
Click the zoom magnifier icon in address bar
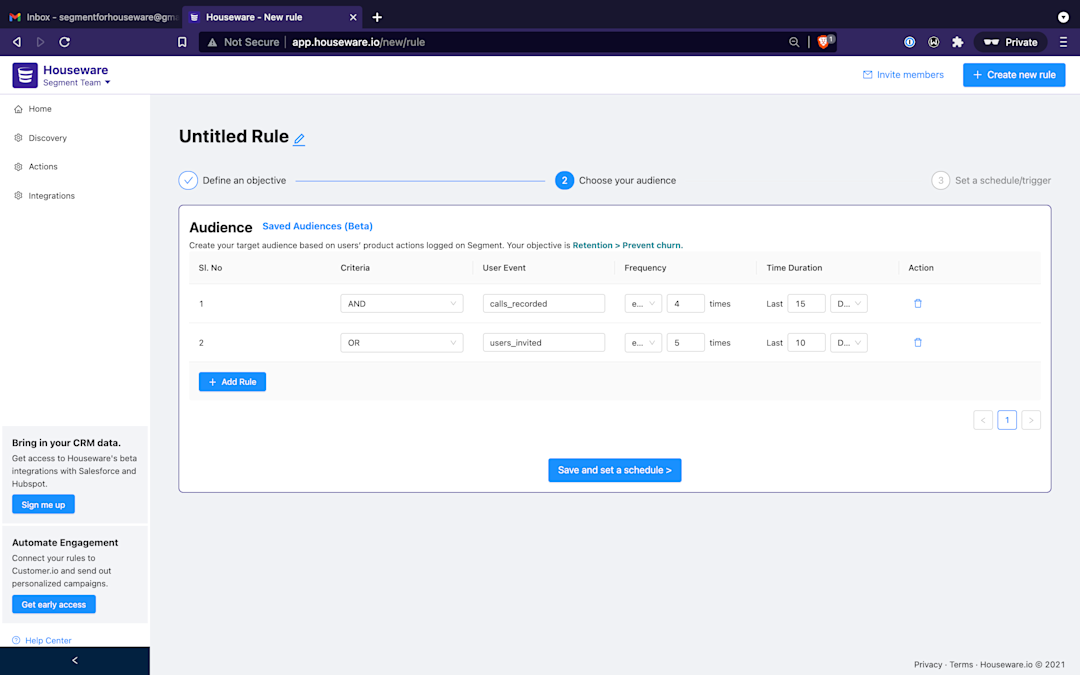click(x=794, y=42)
